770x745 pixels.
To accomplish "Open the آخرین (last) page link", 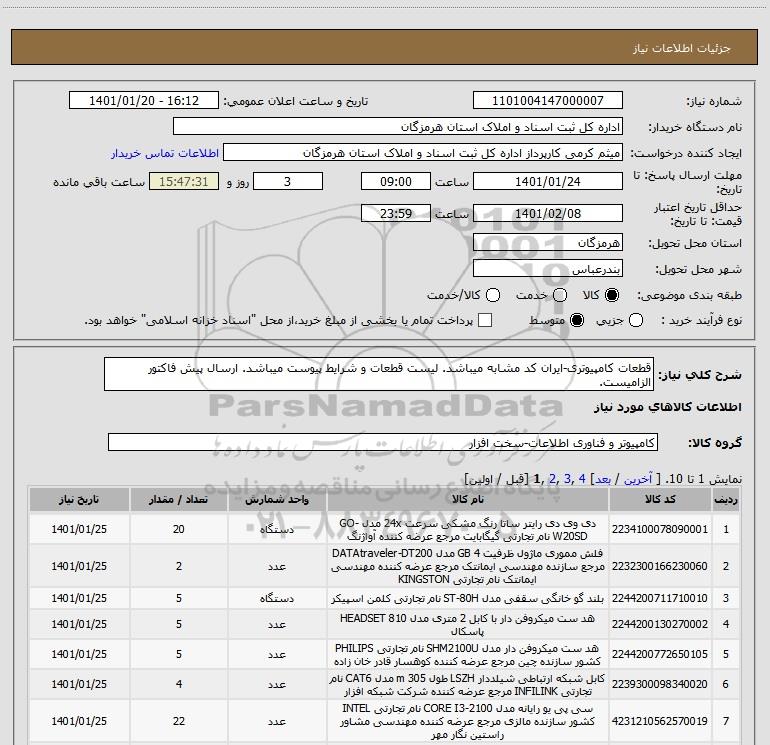I will click(x=638, y=479).
